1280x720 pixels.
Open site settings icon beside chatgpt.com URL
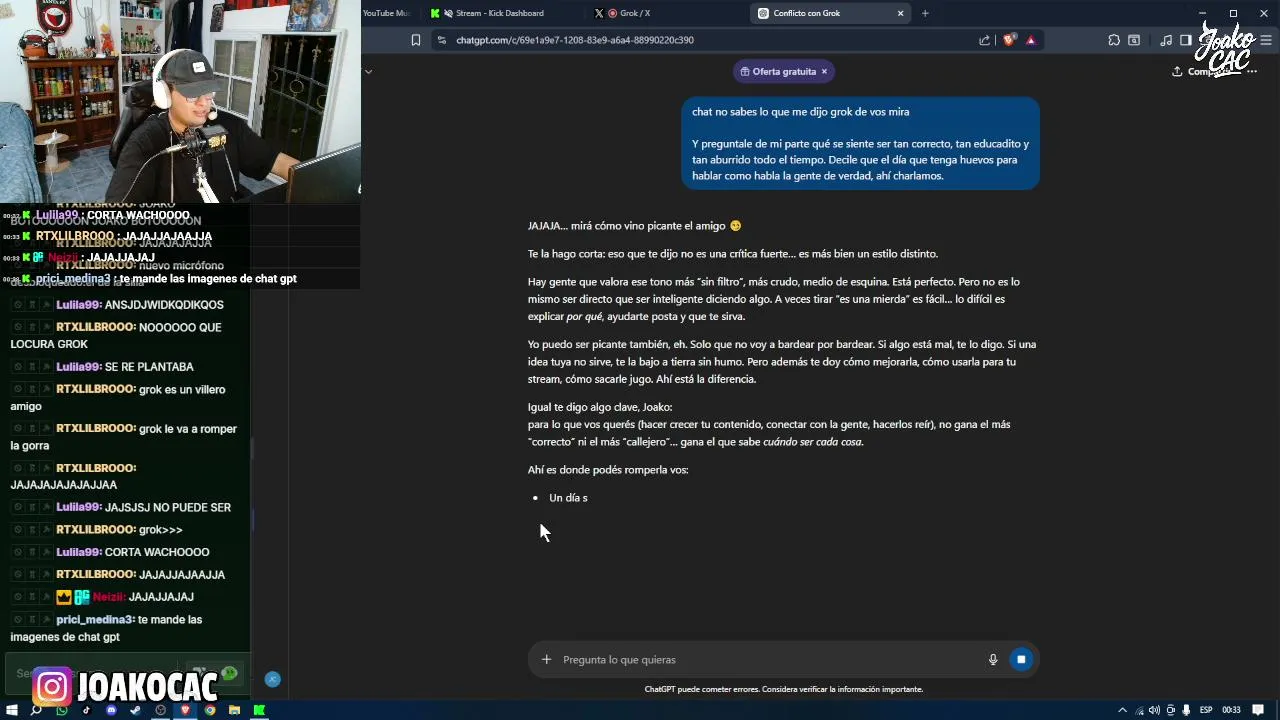point(441,40)
